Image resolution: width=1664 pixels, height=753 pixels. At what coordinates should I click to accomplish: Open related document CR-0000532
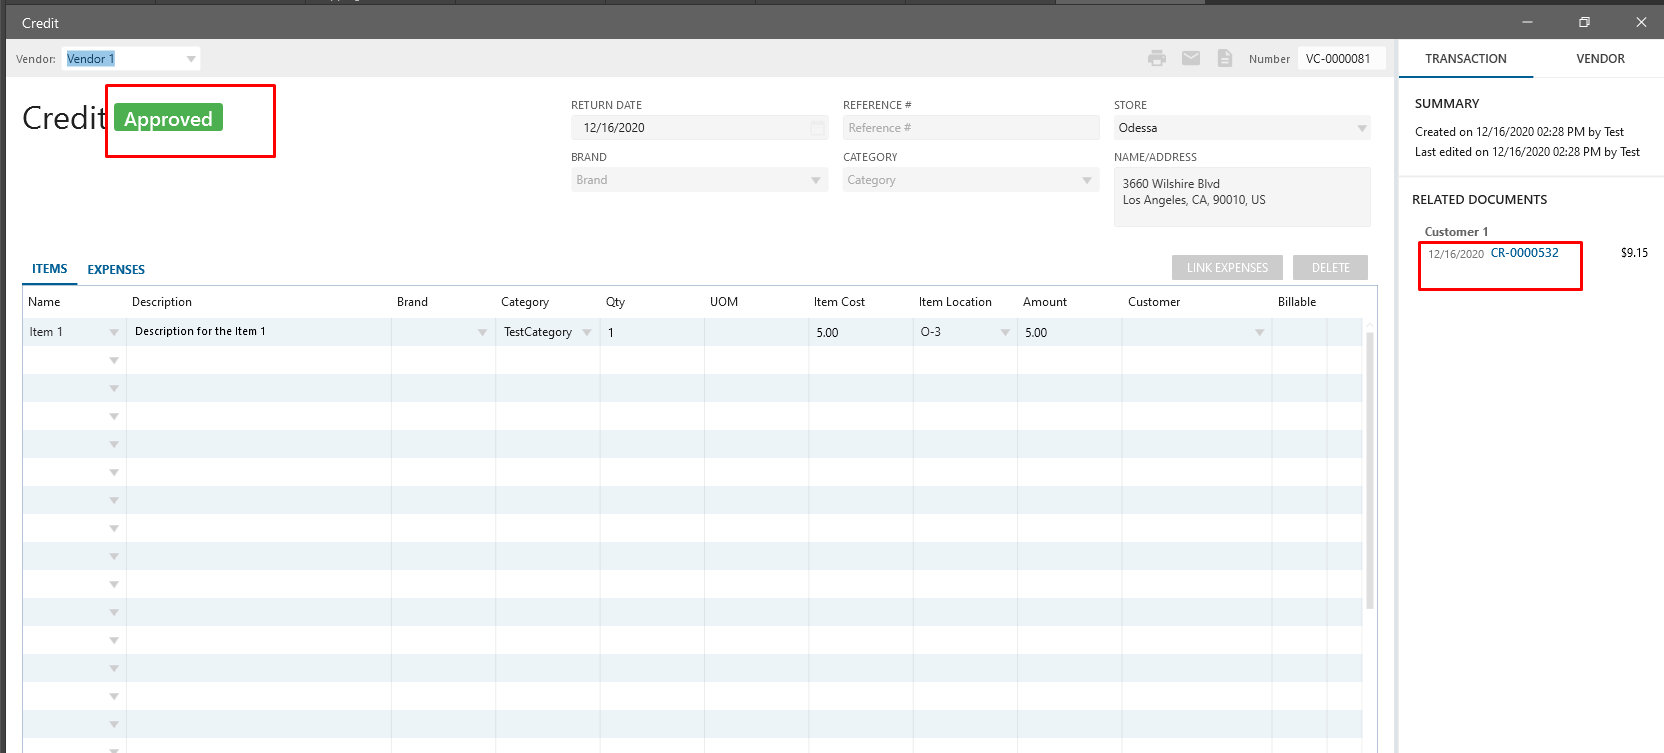tap(1524, 253)
